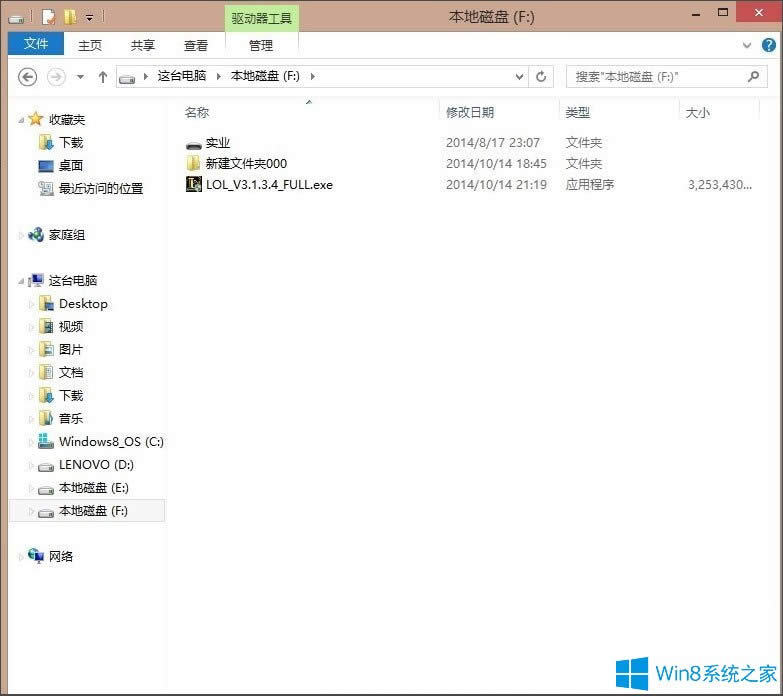783x696 pixels.
Task: Expand the ribbon with the chevron
Action: pyautogui.click(x=748, y=45)
